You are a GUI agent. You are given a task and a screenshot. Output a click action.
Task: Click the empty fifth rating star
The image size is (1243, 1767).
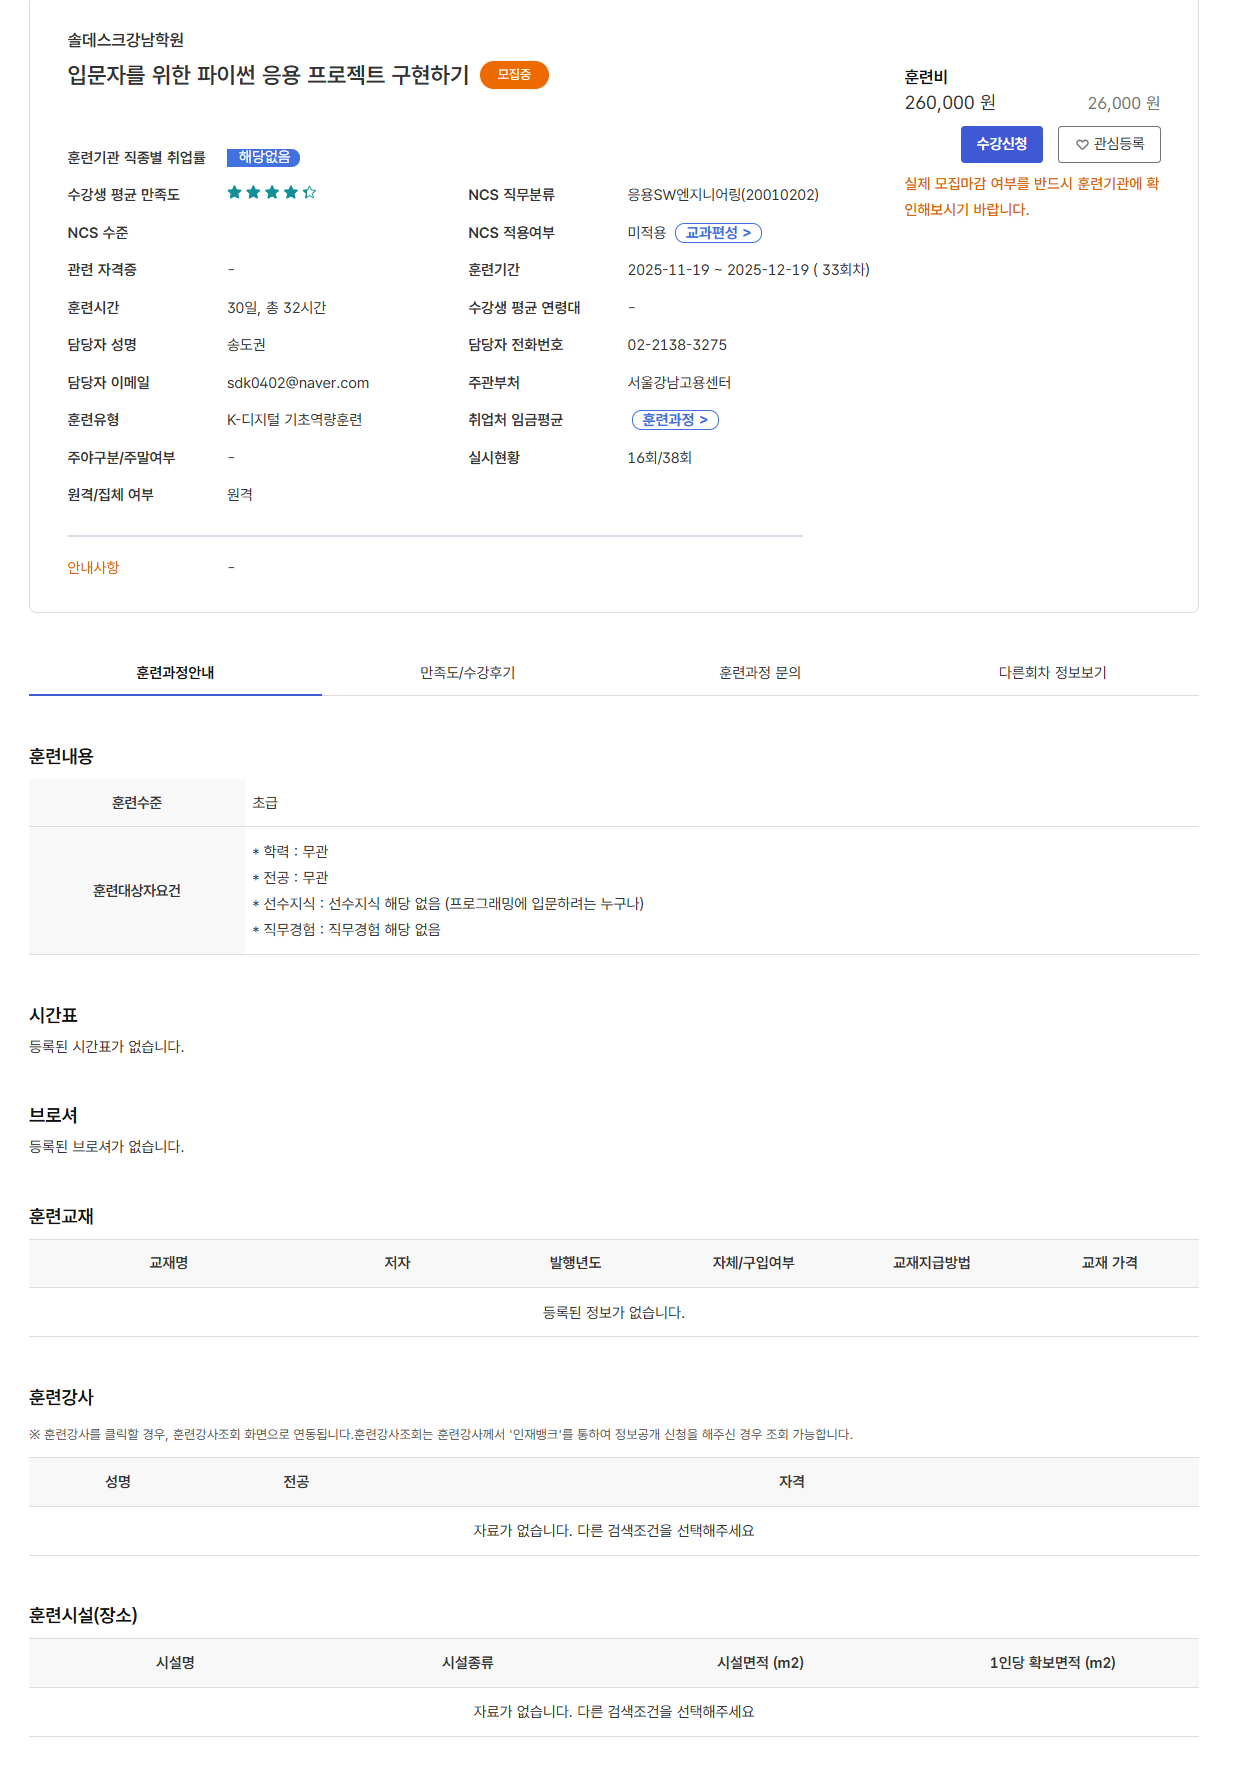[309, 192]
